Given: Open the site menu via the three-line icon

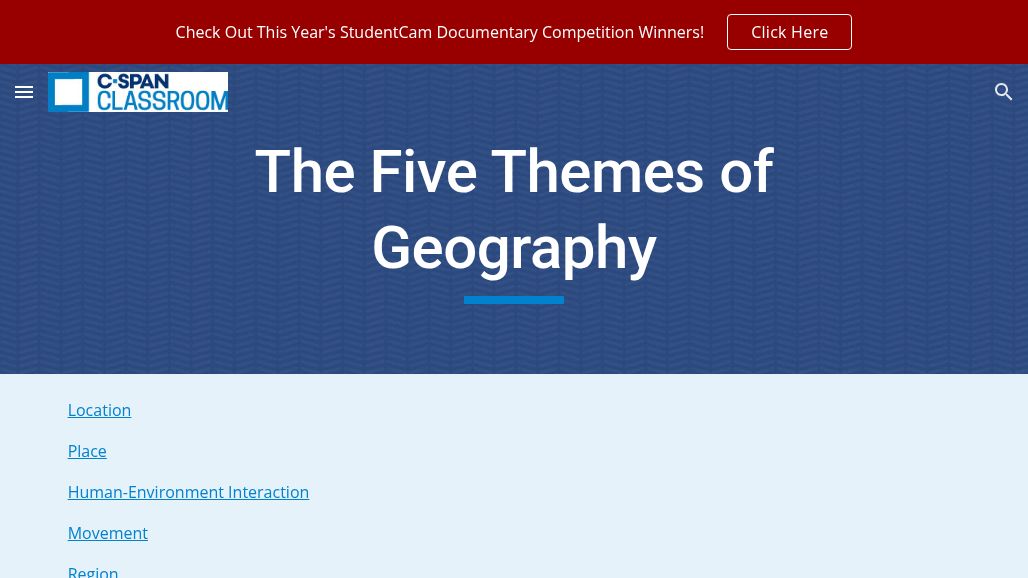Looking at the screenshot, I should [x=24, y=92].
